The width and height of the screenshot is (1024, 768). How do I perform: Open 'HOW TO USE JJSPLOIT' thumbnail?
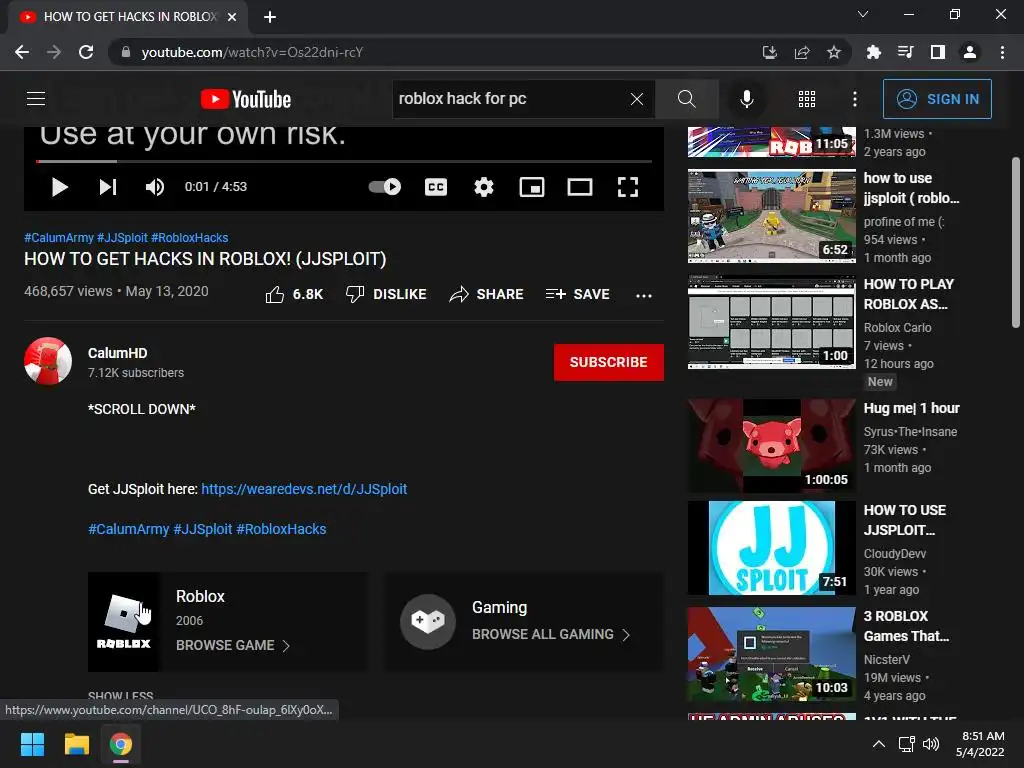tap(771, 548)
